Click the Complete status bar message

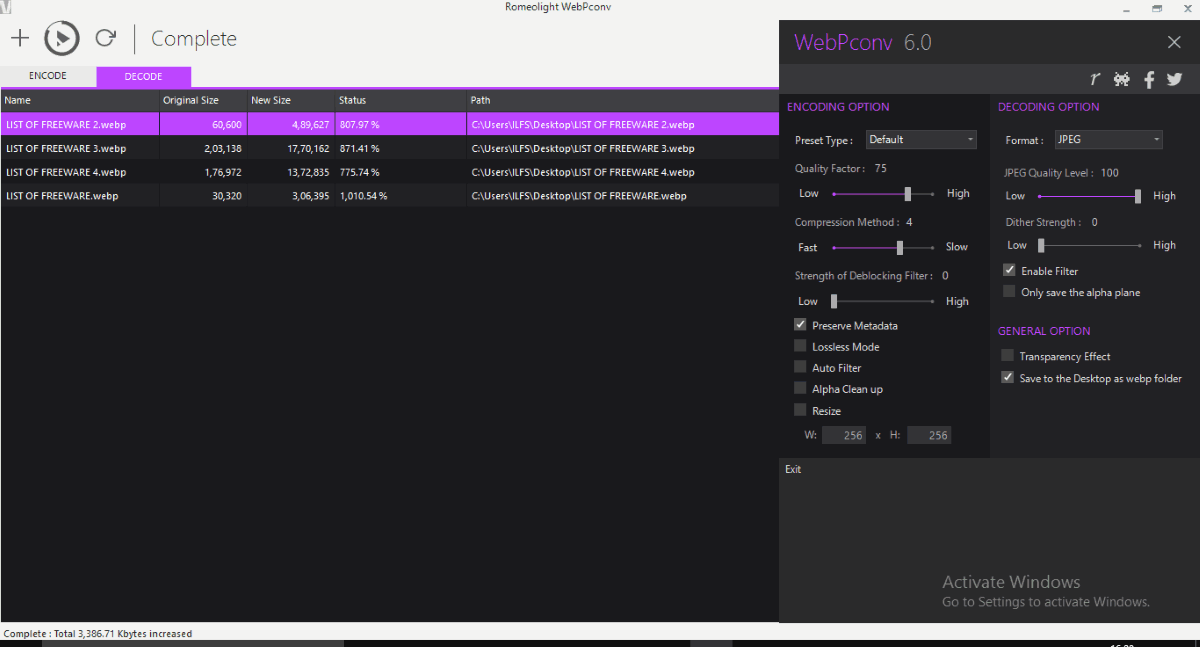(x=98, y=633)
